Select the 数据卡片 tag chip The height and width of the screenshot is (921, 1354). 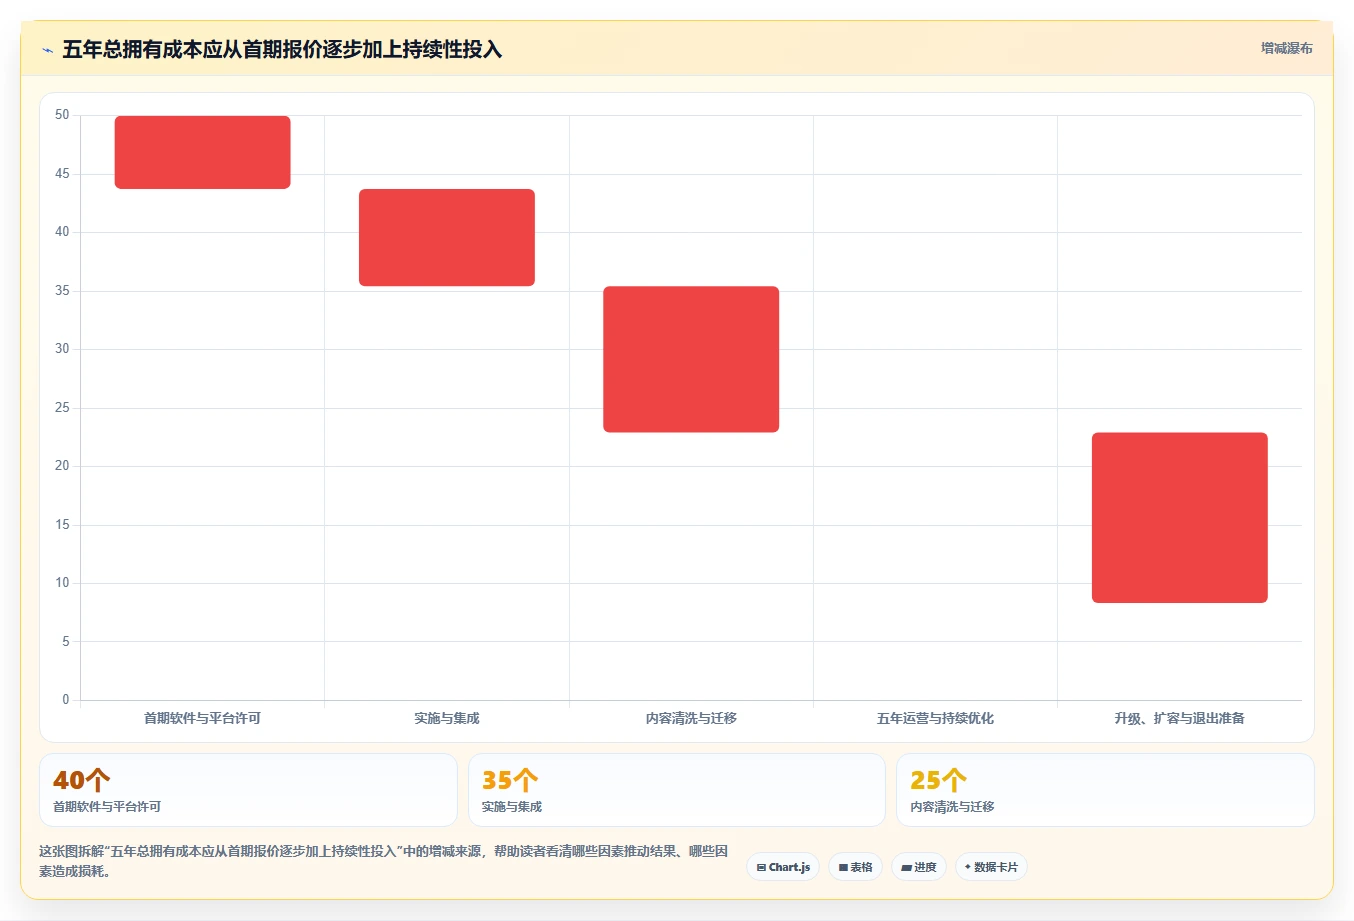click(x=991, y=867)
